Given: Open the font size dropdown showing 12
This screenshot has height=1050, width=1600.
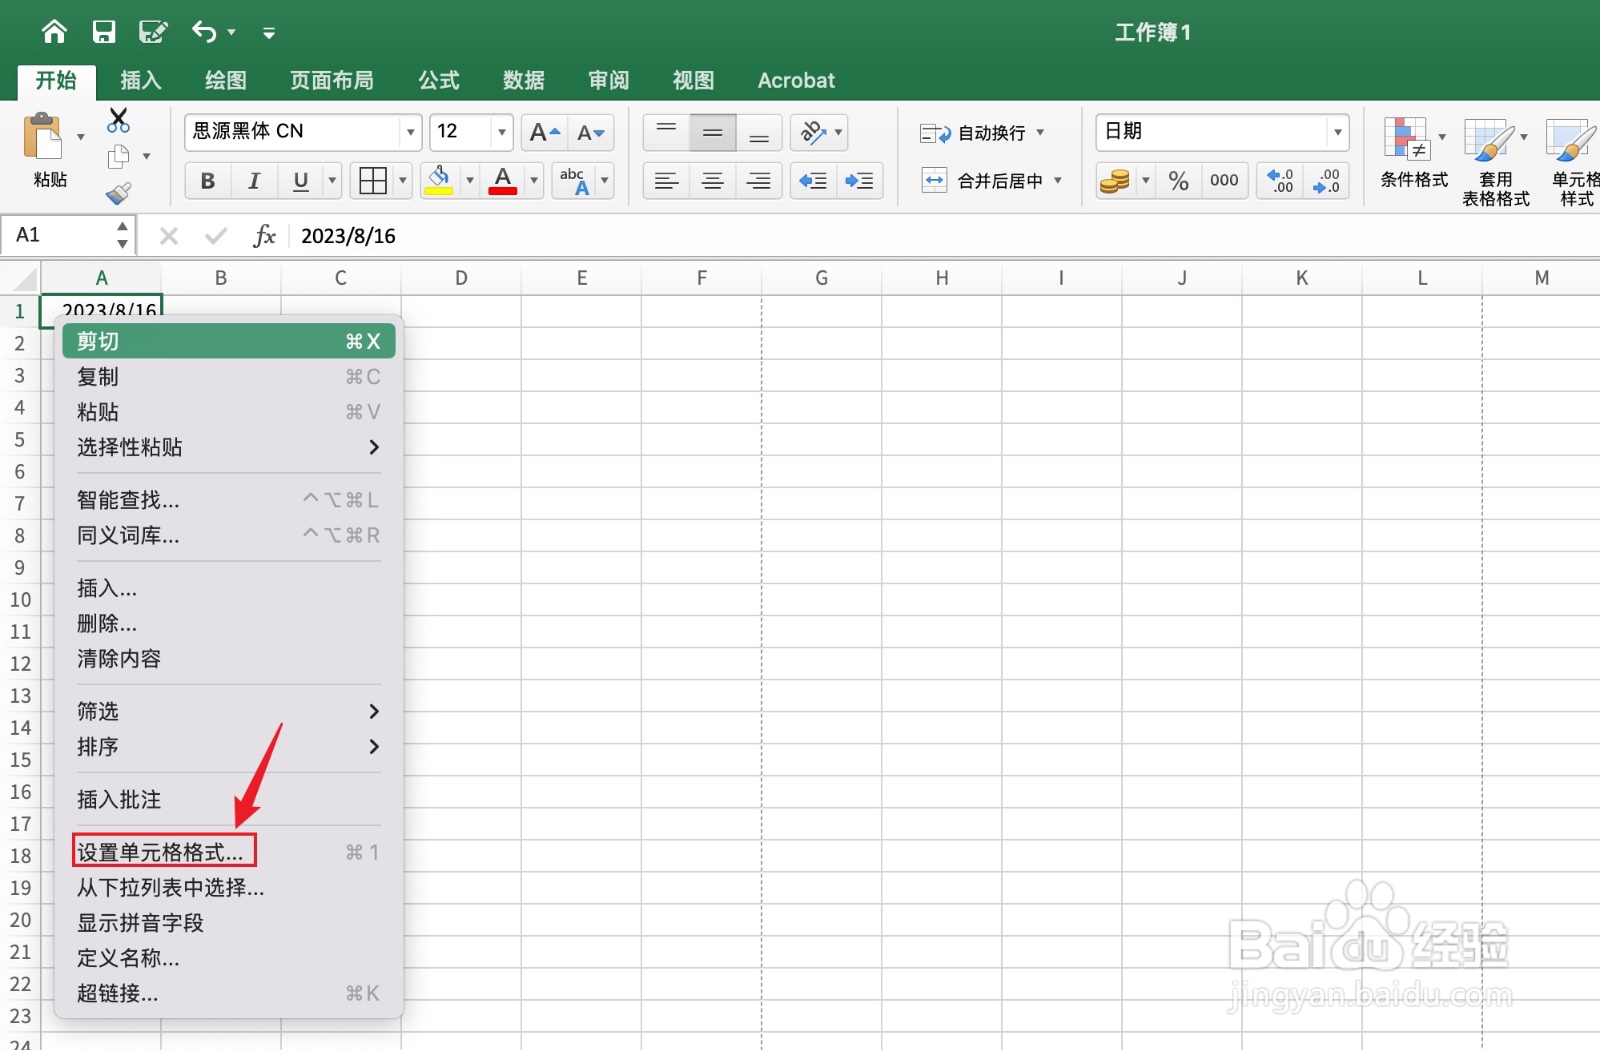Looking at the screenshot, I should coord(501,132).
